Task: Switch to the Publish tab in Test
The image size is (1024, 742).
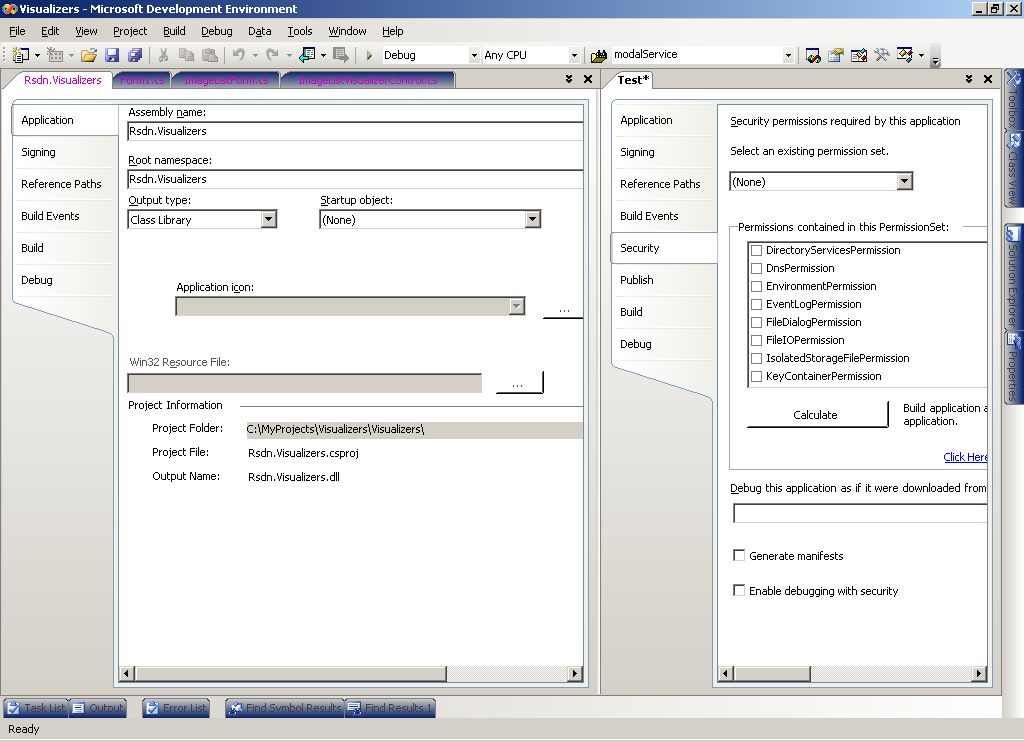Action: click(x=637, y=280)
